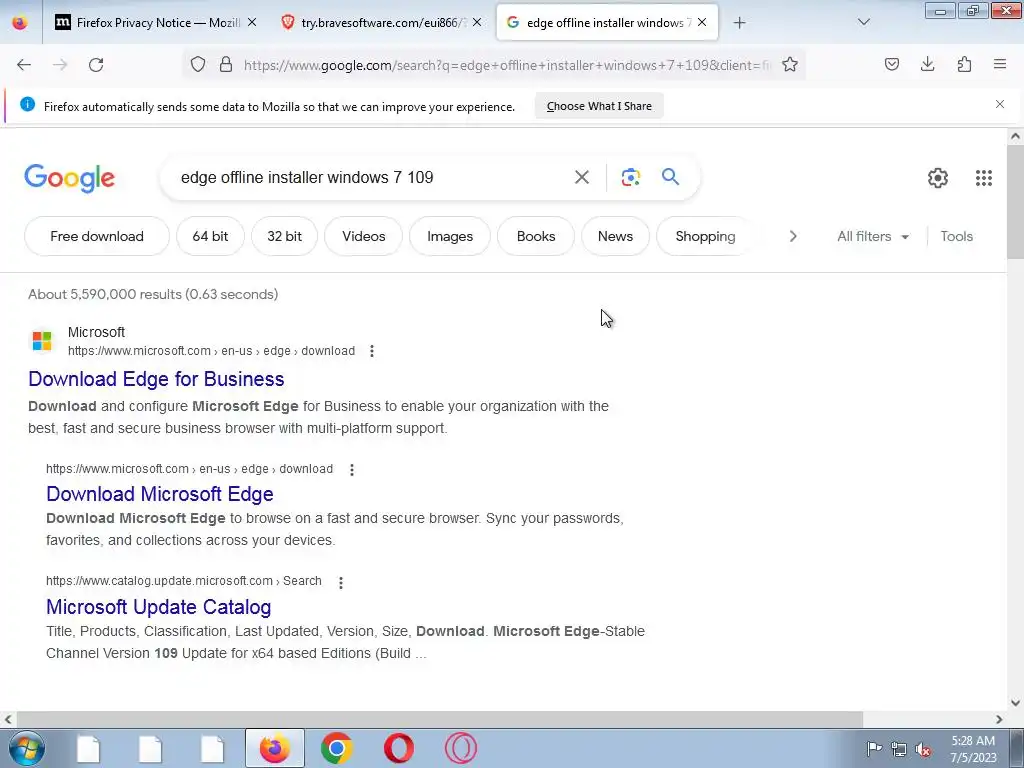Click the network tray icon
The image size is (1024, 768).
point(899,749)
